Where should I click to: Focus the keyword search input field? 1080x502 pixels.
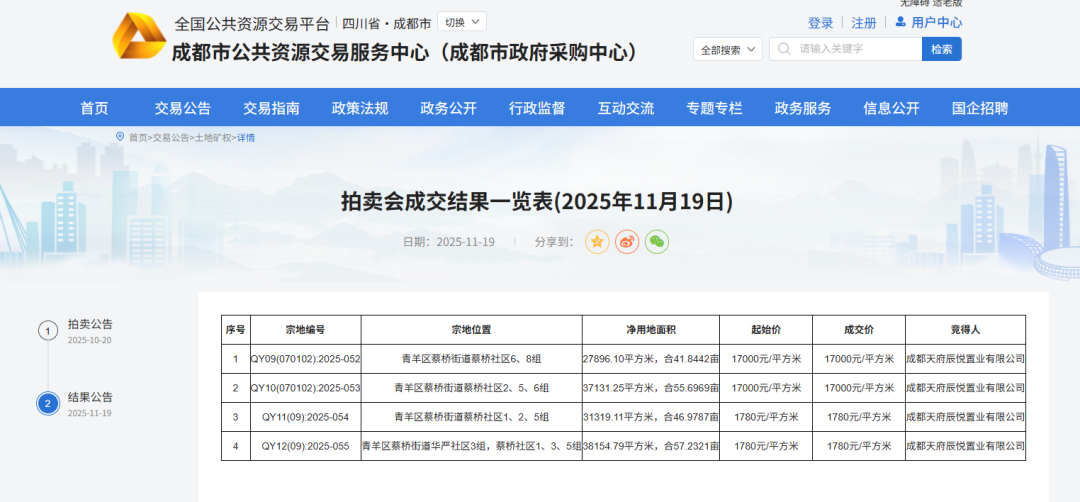coord(855,49)
